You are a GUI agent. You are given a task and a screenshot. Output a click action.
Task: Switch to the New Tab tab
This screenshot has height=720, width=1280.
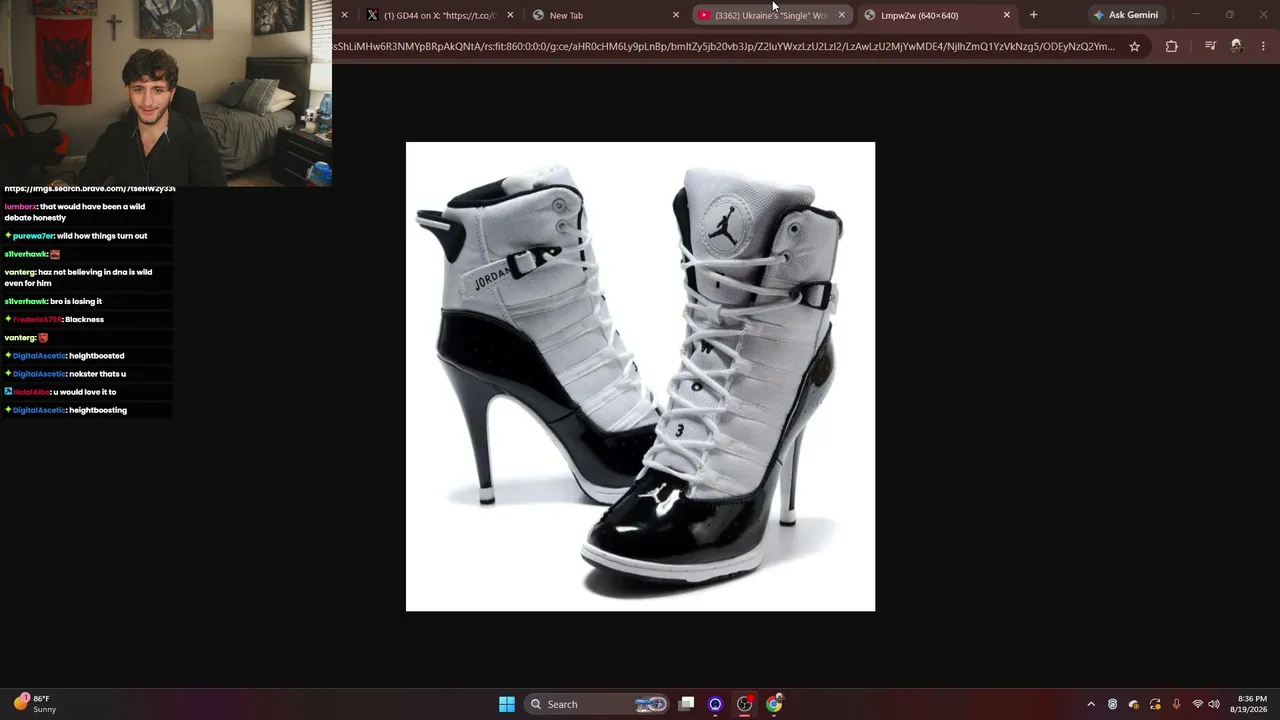tap(604, 15)
